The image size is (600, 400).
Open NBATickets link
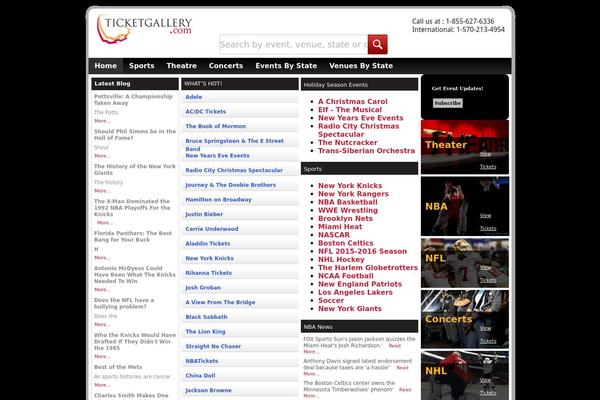click(202, 361)
